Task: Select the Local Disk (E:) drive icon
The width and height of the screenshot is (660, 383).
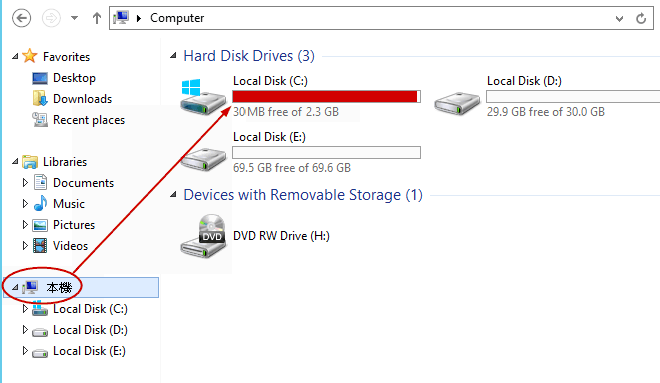Action: coord(203,159)
